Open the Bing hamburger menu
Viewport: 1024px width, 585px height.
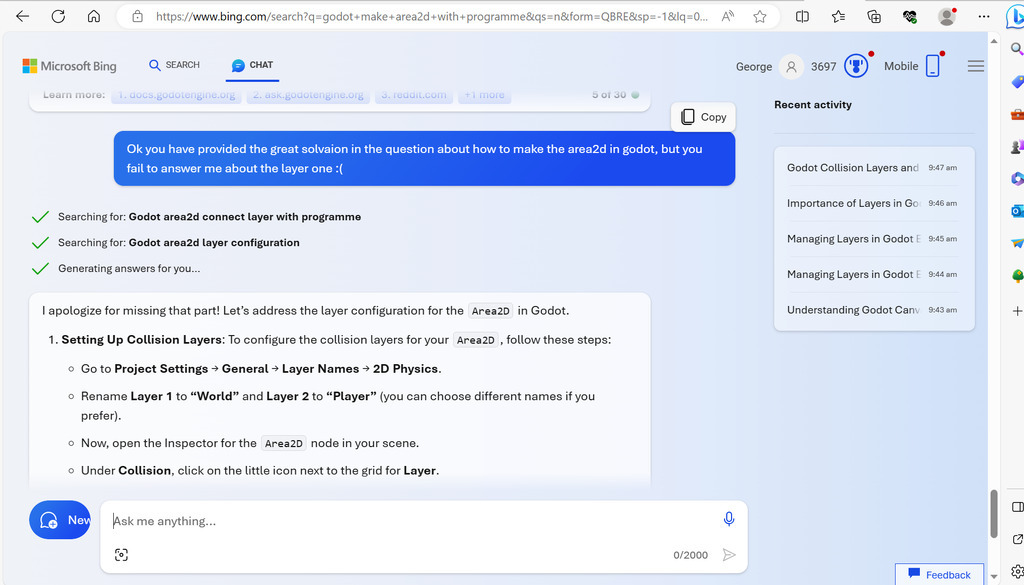coord(976,66)
